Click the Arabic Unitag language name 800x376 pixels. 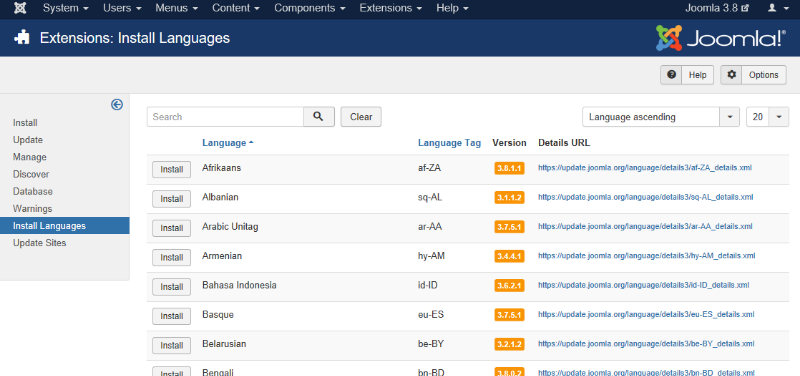coord(230,227)
